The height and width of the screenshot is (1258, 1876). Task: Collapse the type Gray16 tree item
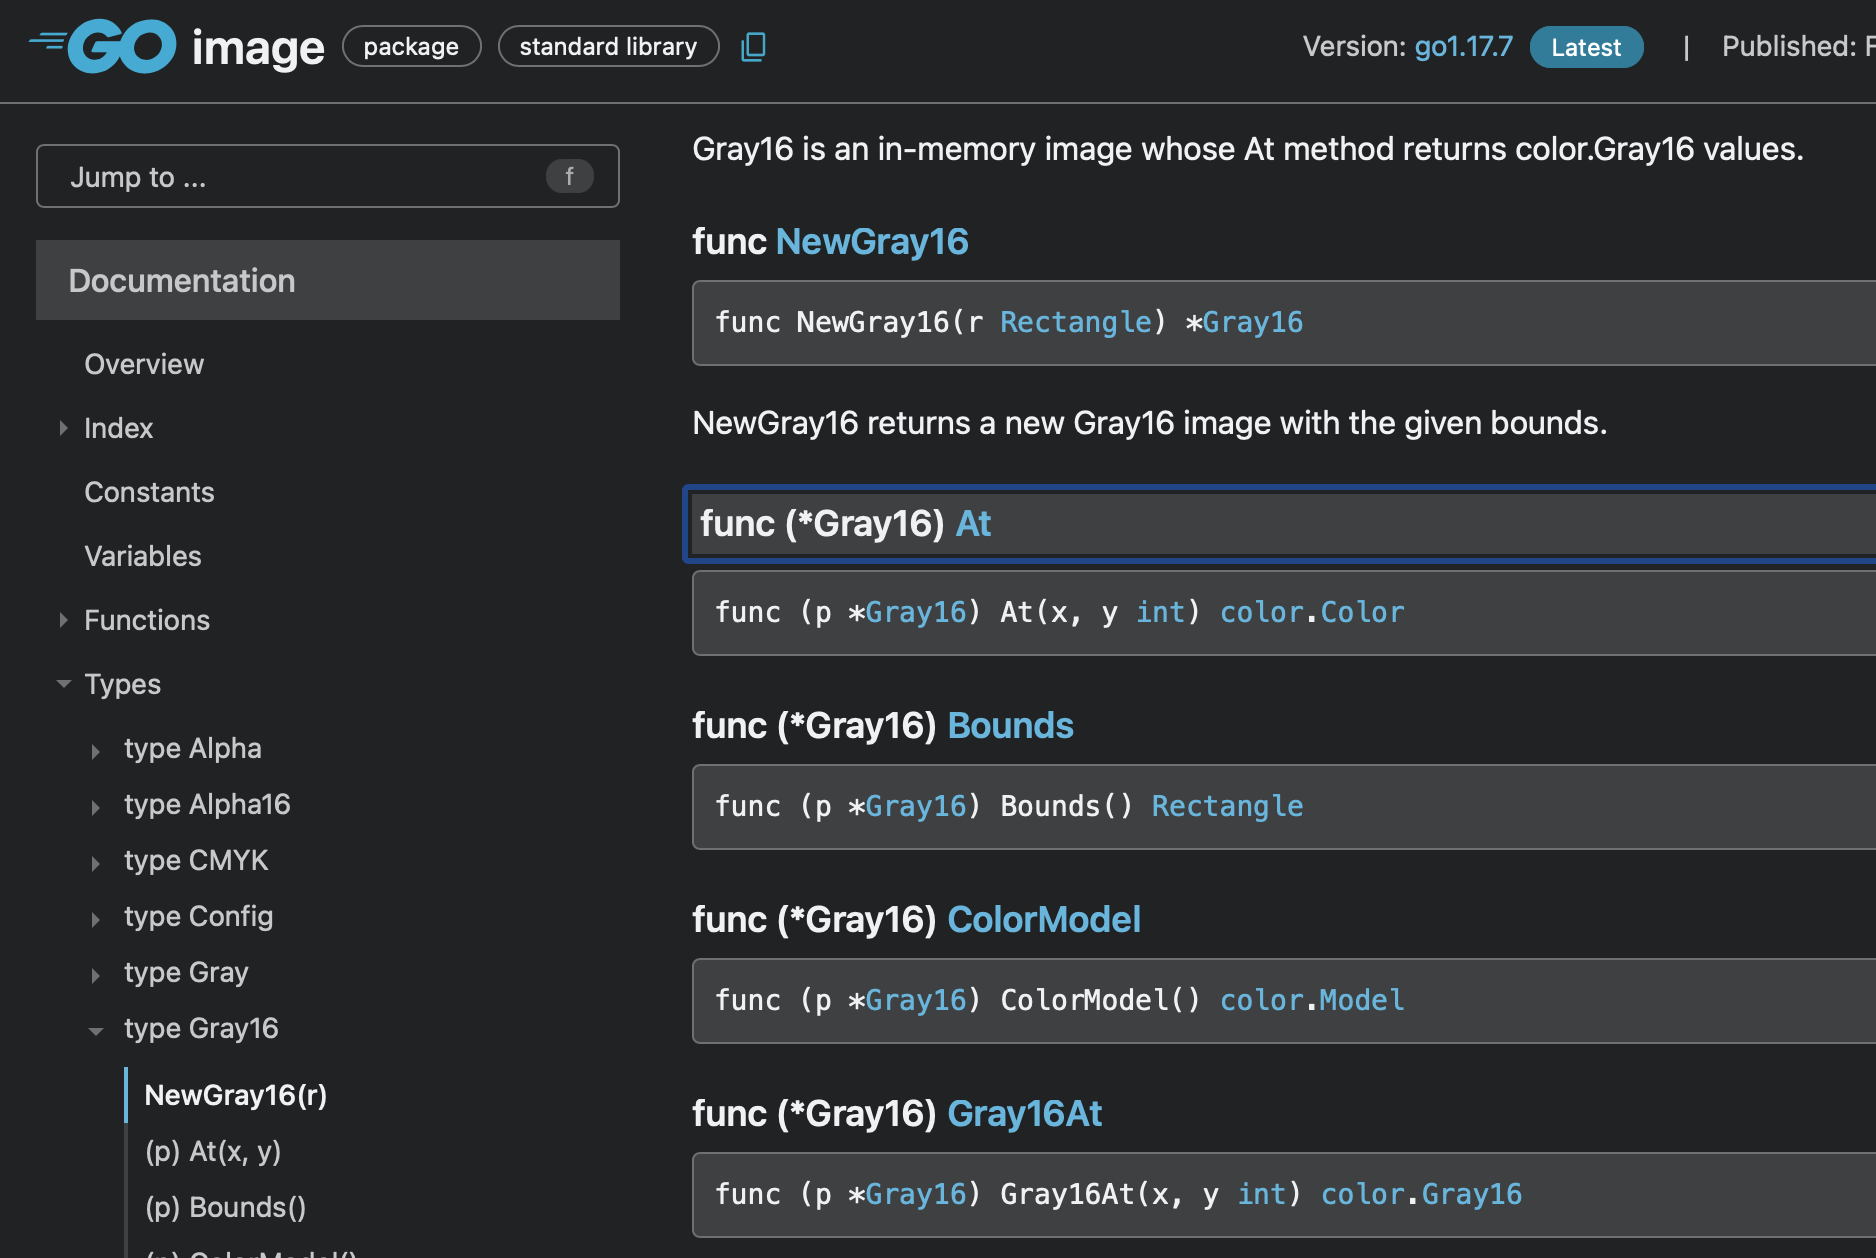pyautogui.click(x=96, y=1031)
